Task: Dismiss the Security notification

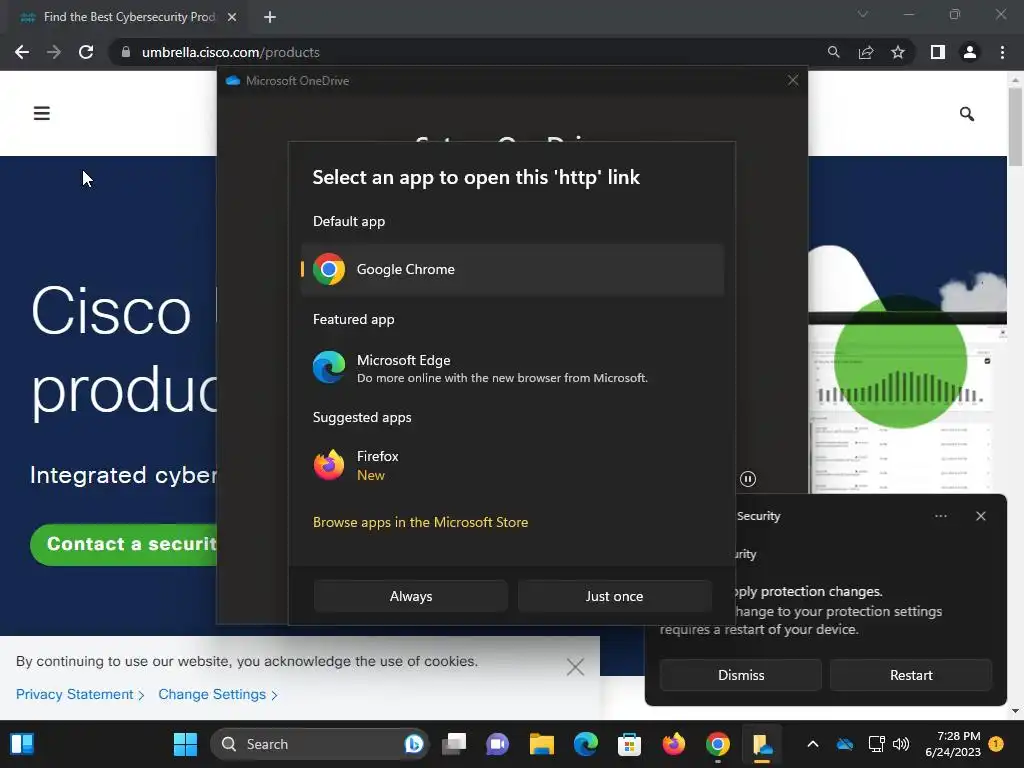Action: click(741, 675)
